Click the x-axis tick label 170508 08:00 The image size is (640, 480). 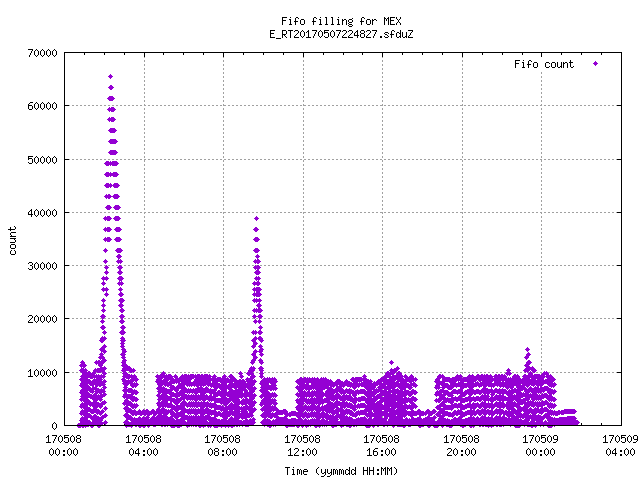point(222,445)
